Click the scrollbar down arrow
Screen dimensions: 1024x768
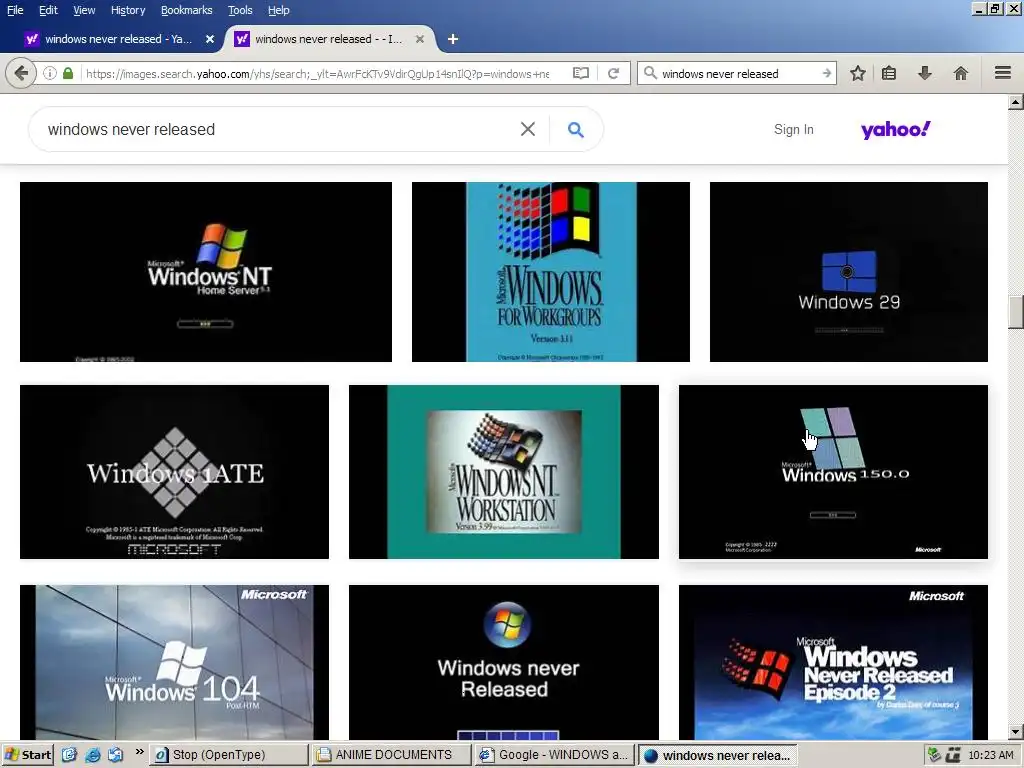[1016, 731]
